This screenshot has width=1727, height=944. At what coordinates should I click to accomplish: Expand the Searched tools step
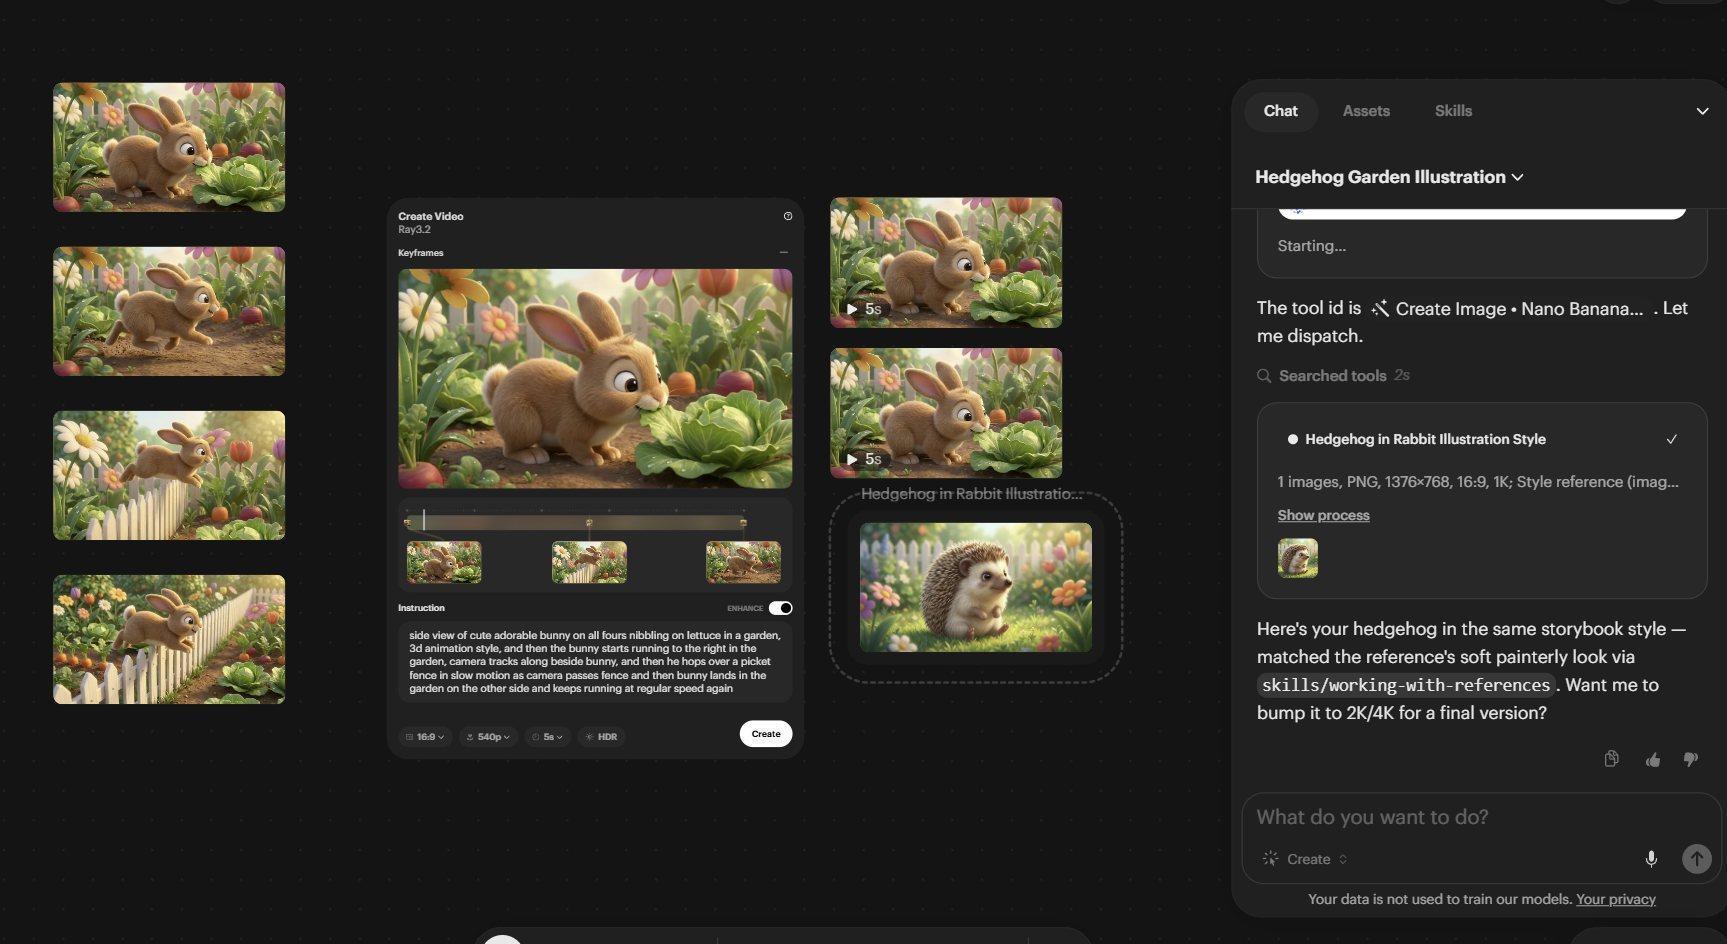[1333, 376]
